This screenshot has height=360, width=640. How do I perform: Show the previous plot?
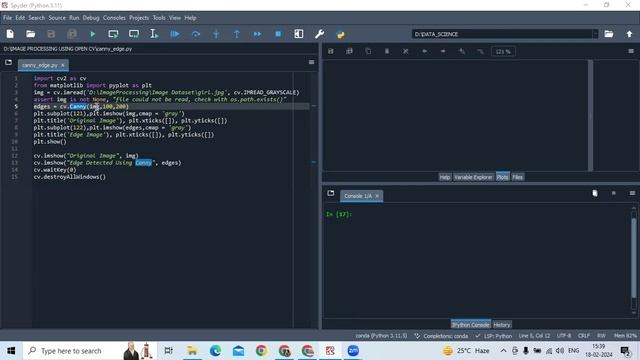tap(424, 51)
